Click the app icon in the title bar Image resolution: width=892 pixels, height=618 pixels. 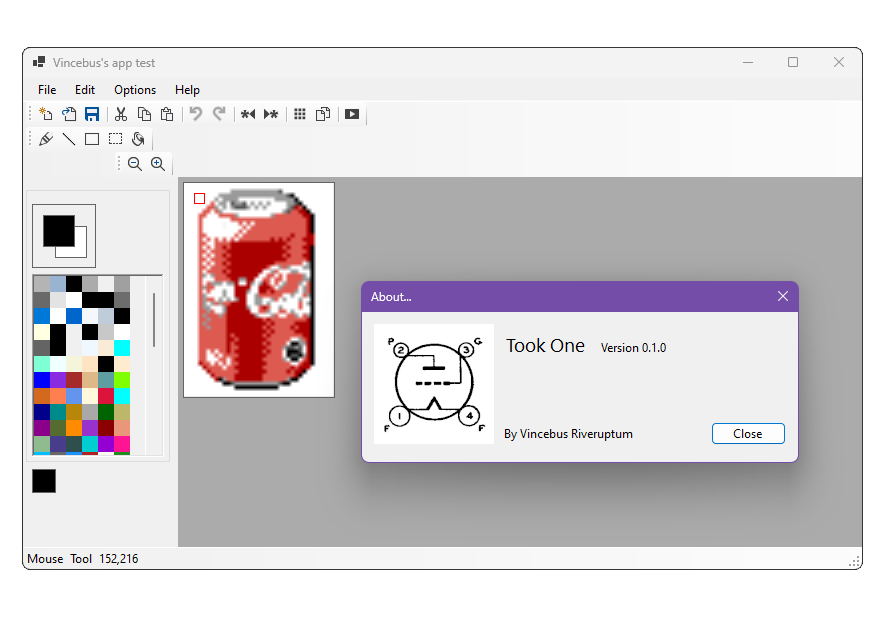39,63
